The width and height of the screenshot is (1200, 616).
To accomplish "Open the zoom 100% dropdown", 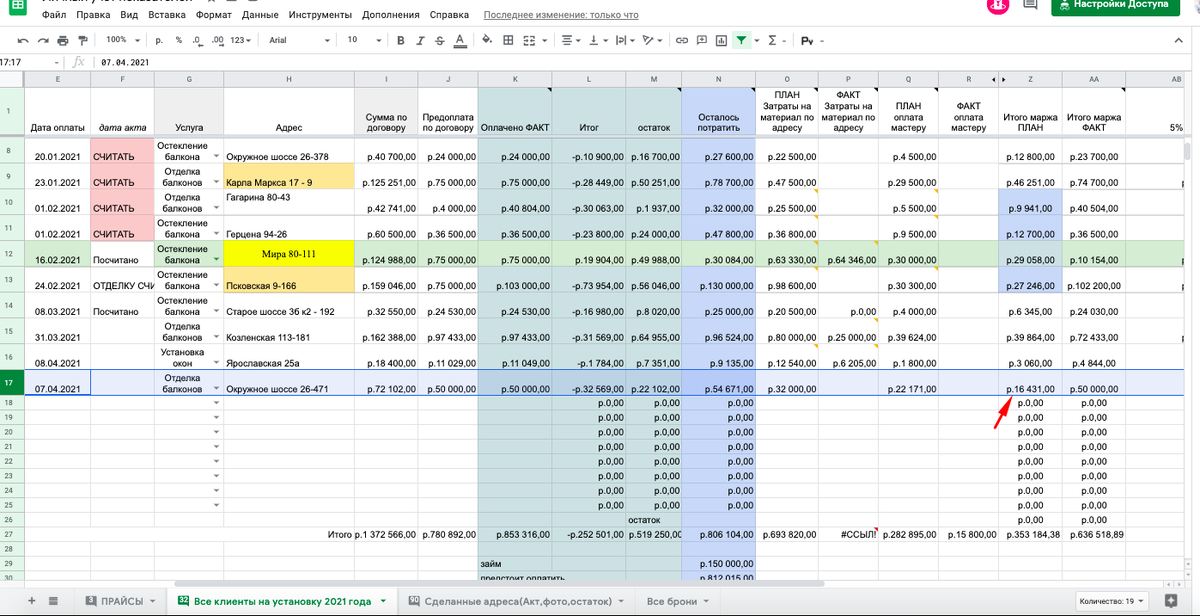I will (x=123, y=40).
